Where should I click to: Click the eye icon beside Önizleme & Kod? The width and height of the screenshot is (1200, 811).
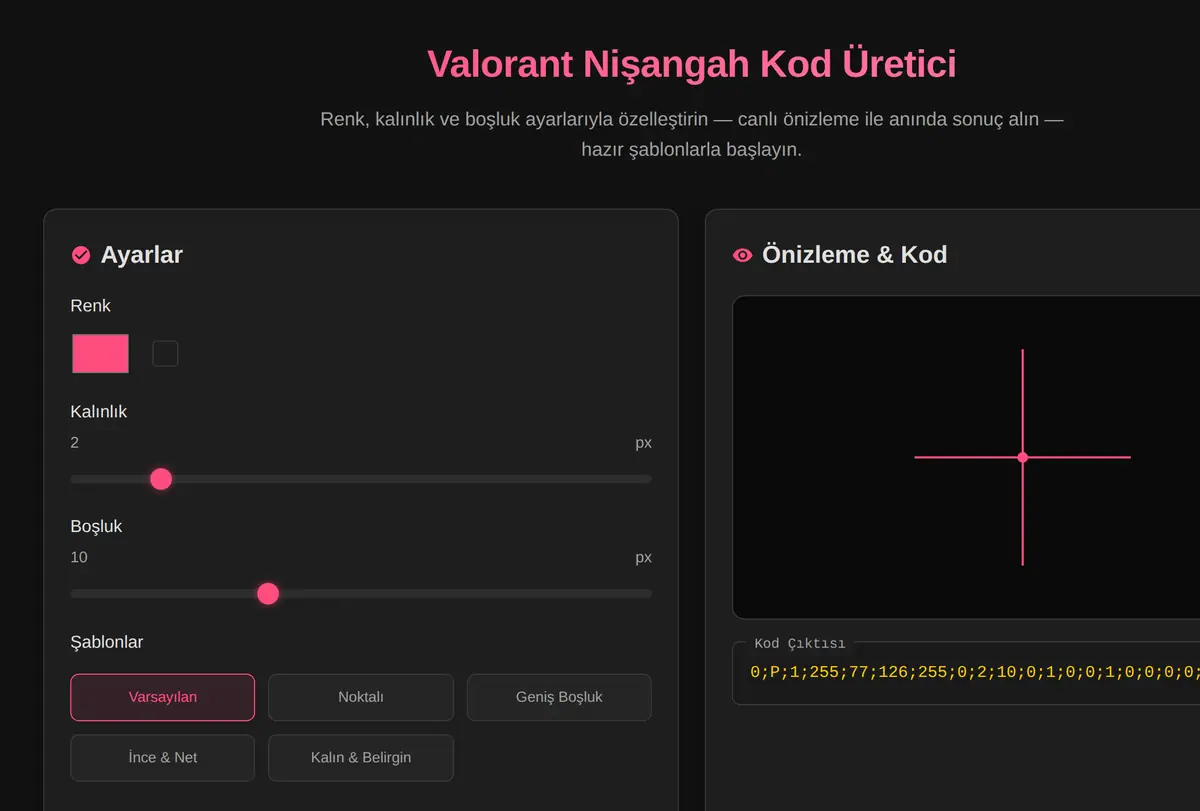click(x=742, y=255)
